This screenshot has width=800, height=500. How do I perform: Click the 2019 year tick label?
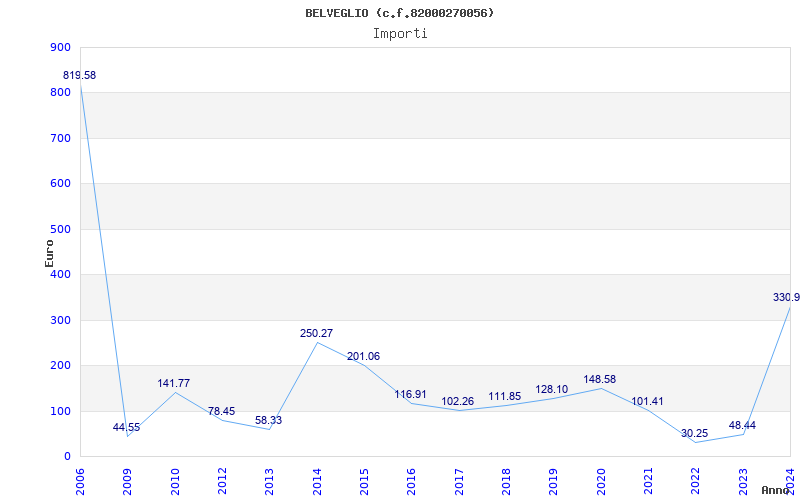554,482
